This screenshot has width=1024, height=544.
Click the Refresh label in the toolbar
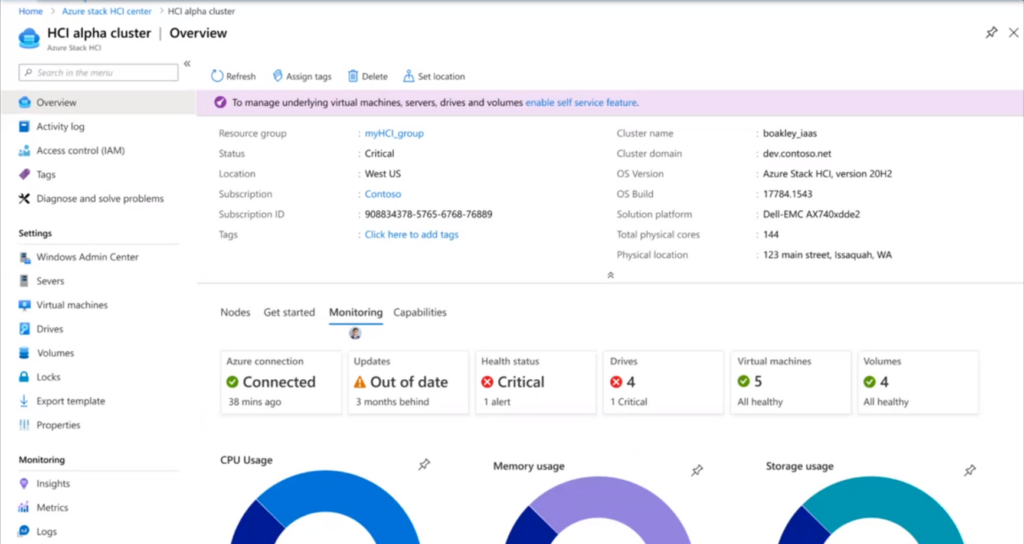[241, 76]
